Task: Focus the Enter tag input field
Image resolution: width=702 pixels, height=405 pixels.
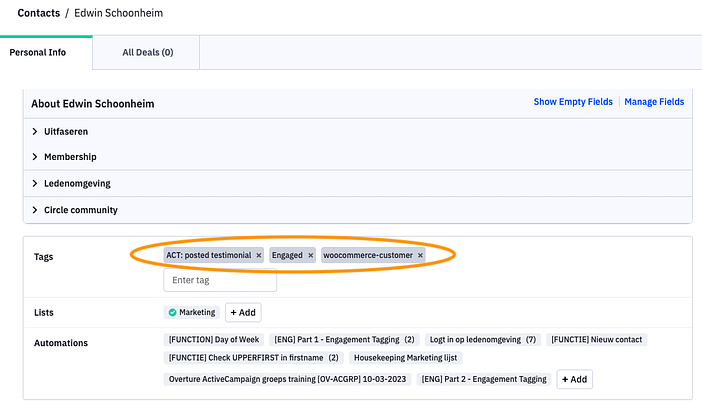Action: (x=220, y=280)
